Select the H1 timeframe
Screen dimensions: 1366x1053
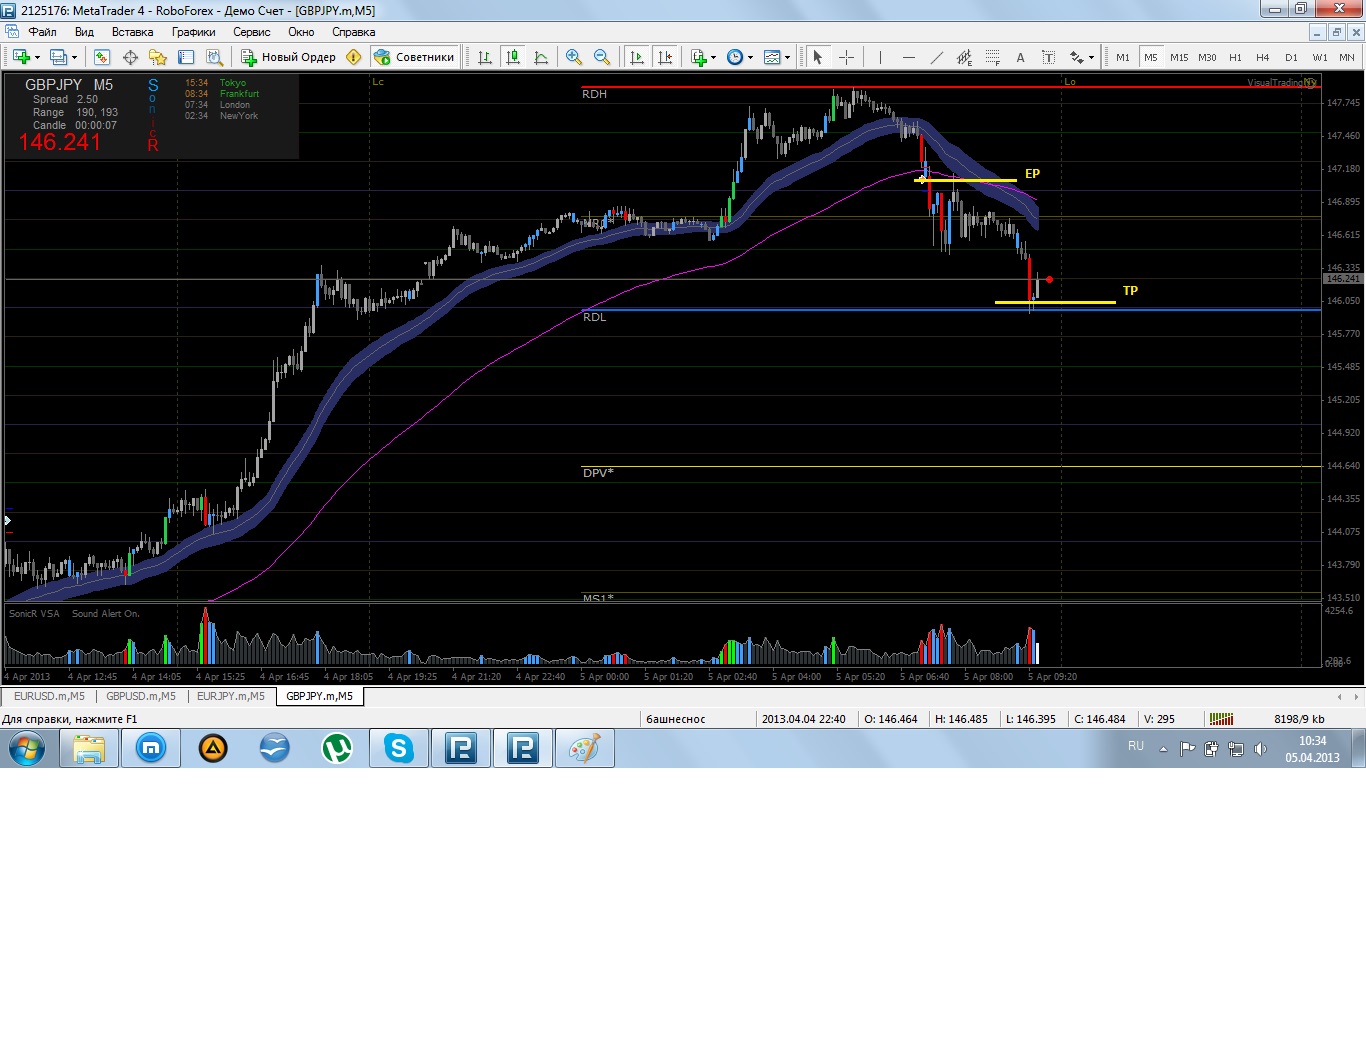coord(1235,57)
